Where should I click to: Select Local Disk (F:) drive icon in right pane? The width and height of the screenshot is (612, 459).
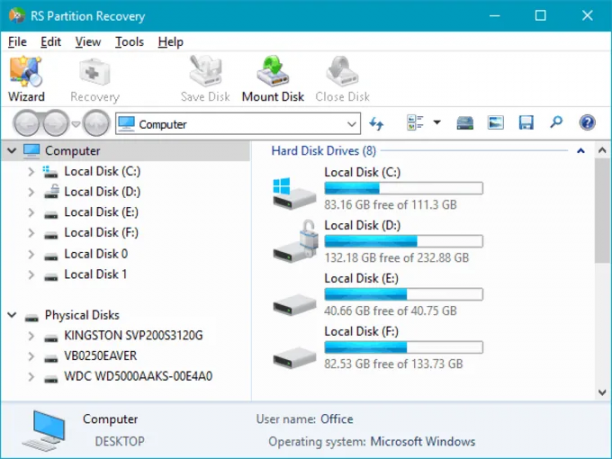pyautogui.click(x=294, y=358)
